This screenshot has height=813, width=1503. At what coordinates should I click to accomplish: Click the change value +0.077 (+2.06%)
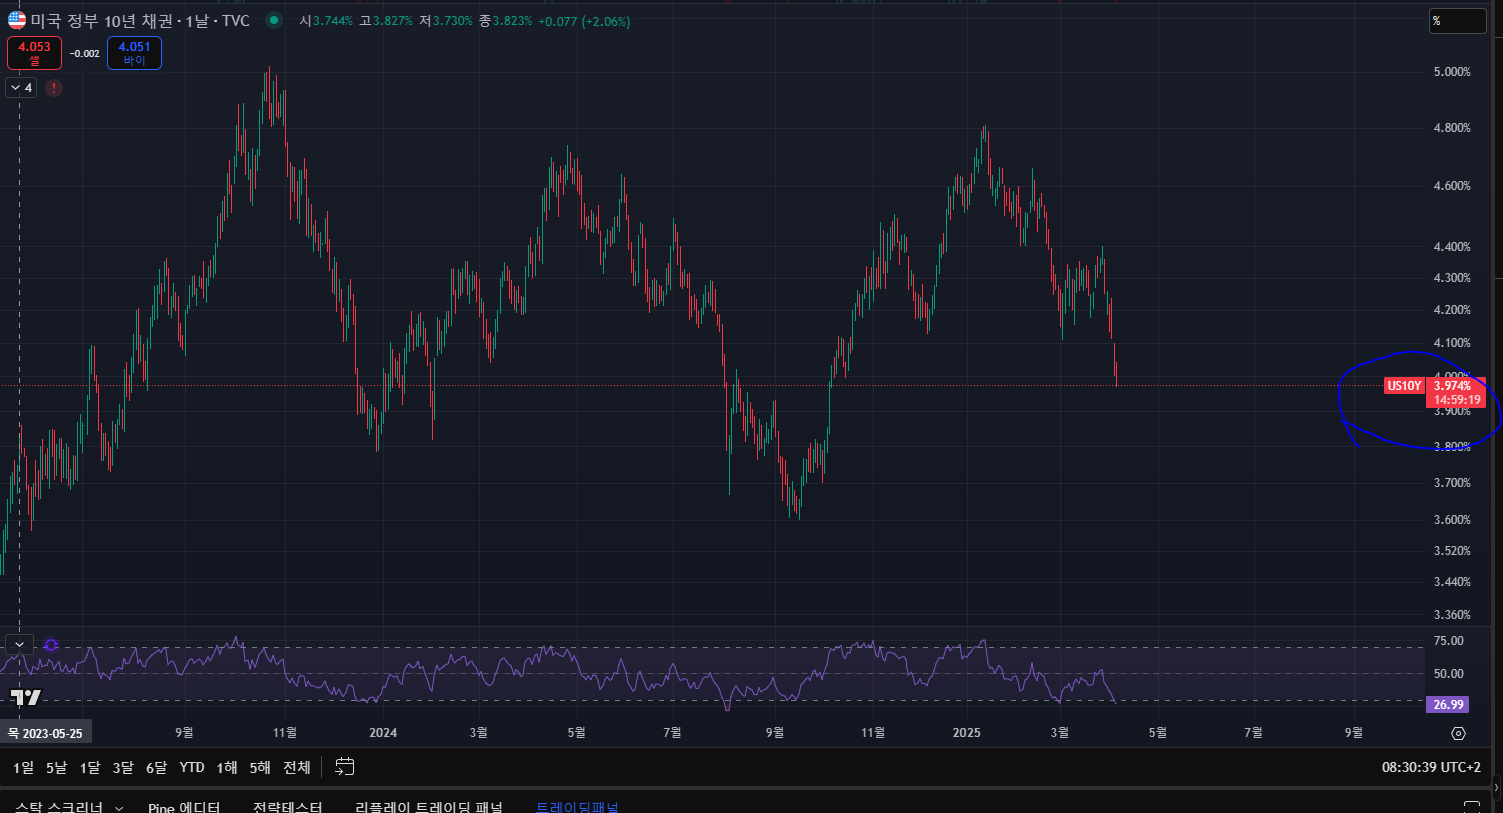[x=584, y=21]
